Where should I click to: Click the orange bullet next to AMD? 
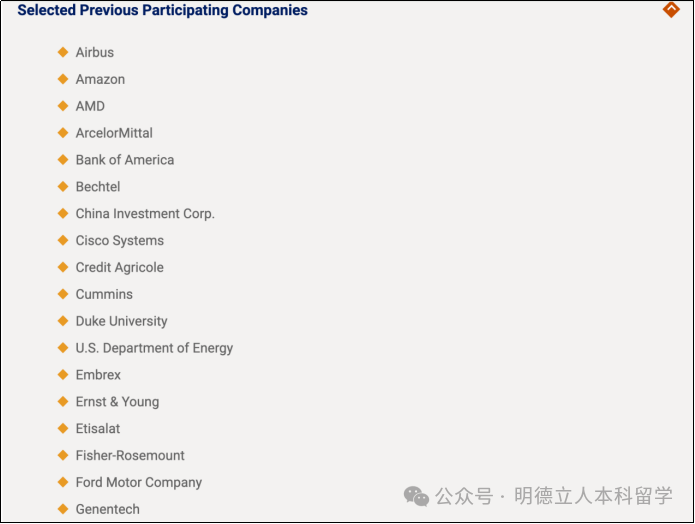tap(63, 106)
